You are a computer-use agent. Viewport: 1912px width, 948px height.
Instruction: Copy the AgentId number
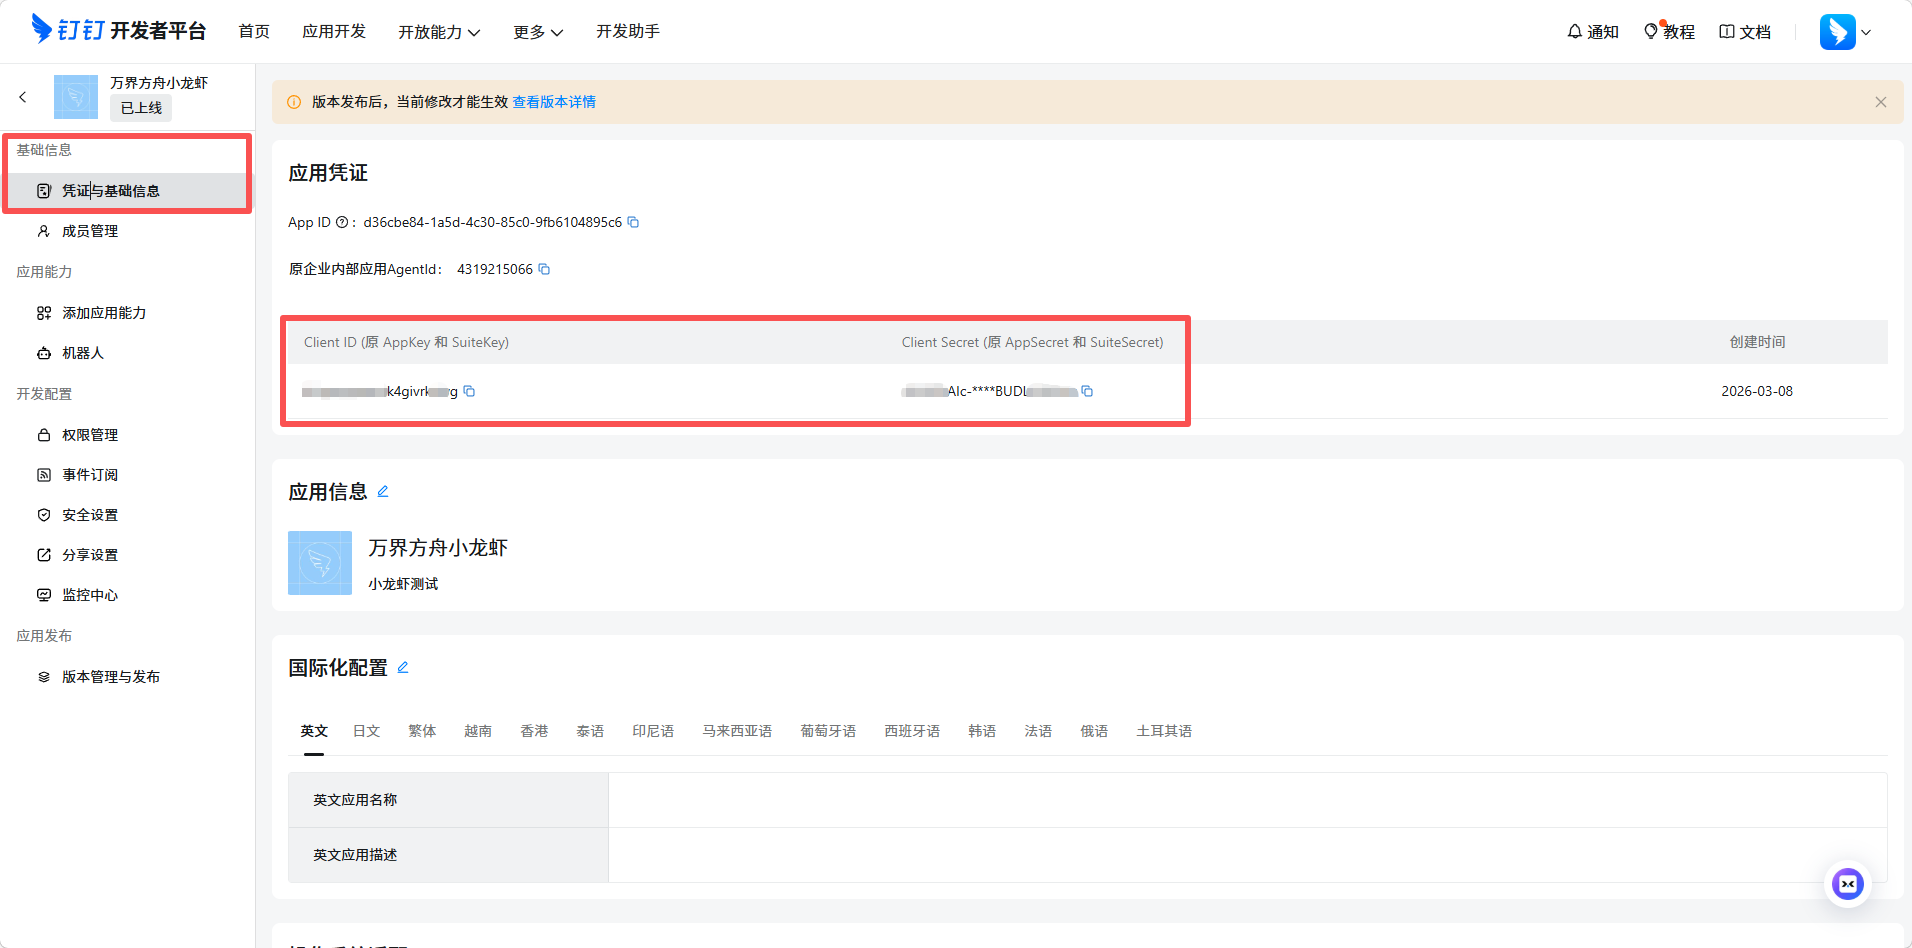(x=544, y=269)
